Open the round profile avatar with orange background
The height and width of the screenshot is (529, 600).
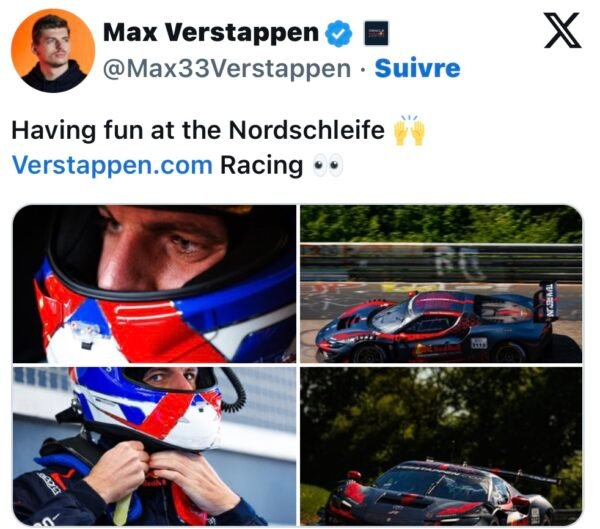[x=53, y=51]
